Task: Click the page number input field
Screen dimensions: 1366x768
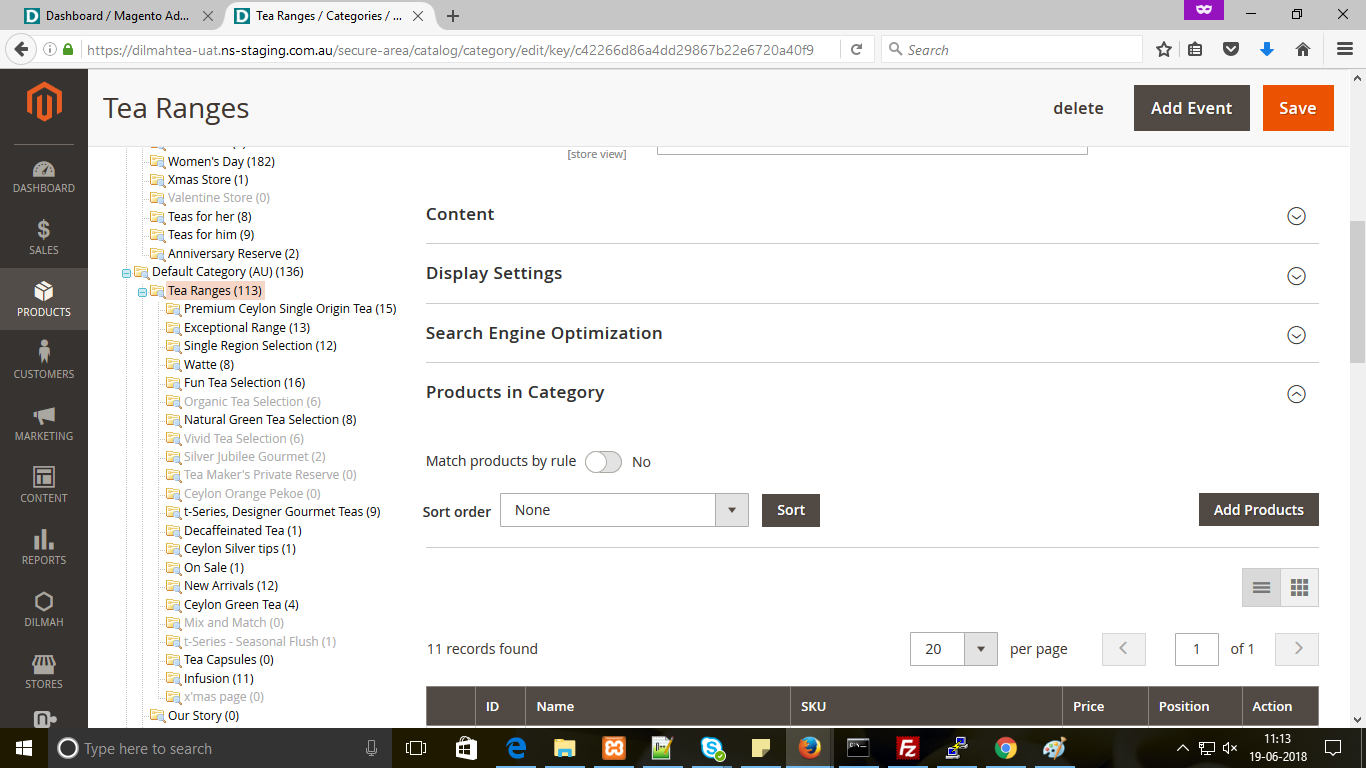Action: 1196,648
